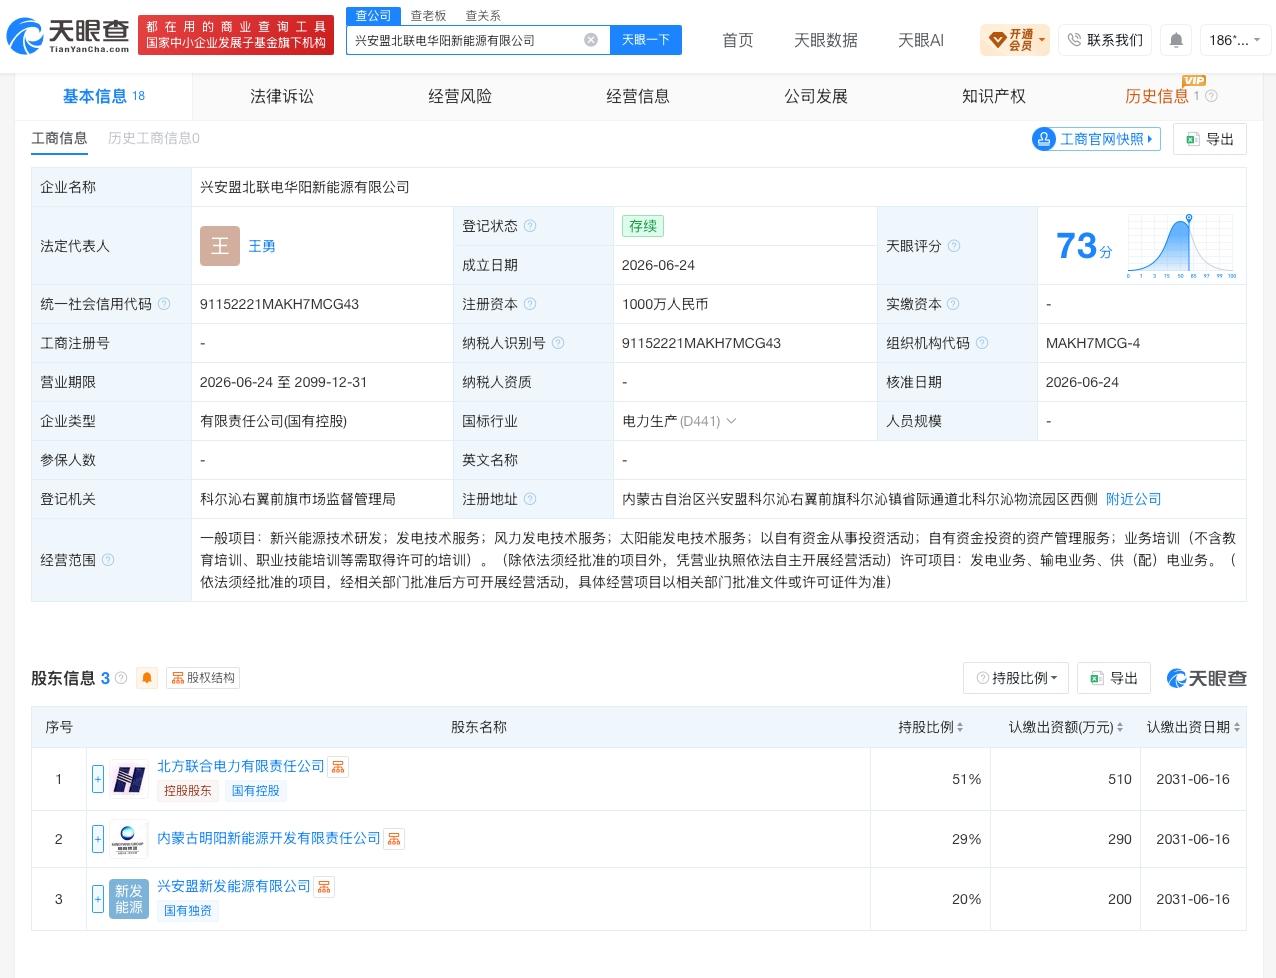
Task: Clear the company search field
Action: [x=591, y=40]
